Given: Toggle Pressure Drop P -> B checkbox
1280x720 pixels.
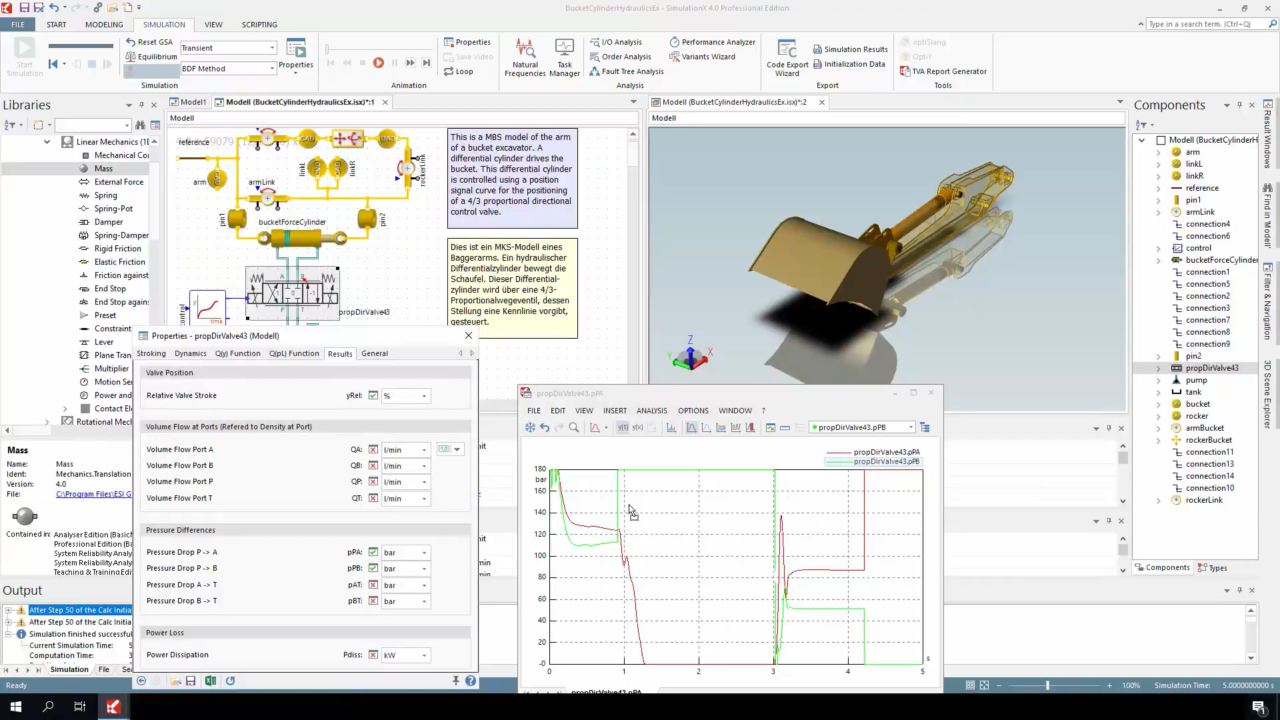Looking at the screenshot, I should point(373,568).
